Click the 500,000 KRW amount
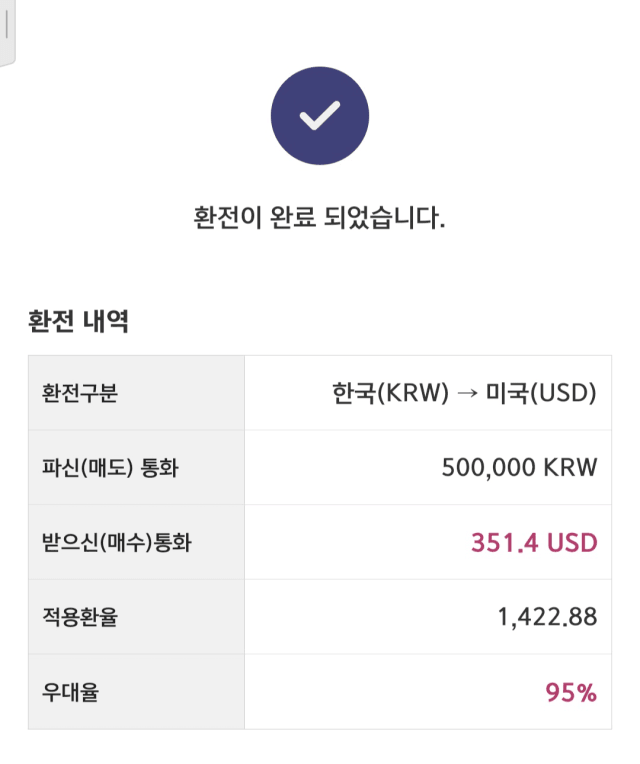The width and height of the screenshot is (640, 764). click(519, 468)
